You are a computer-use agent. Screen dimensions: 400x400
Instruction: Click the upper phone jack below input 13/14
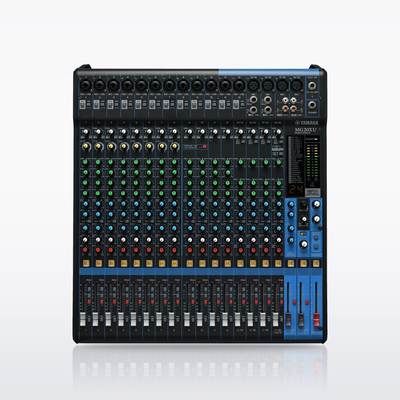point(253,99)
